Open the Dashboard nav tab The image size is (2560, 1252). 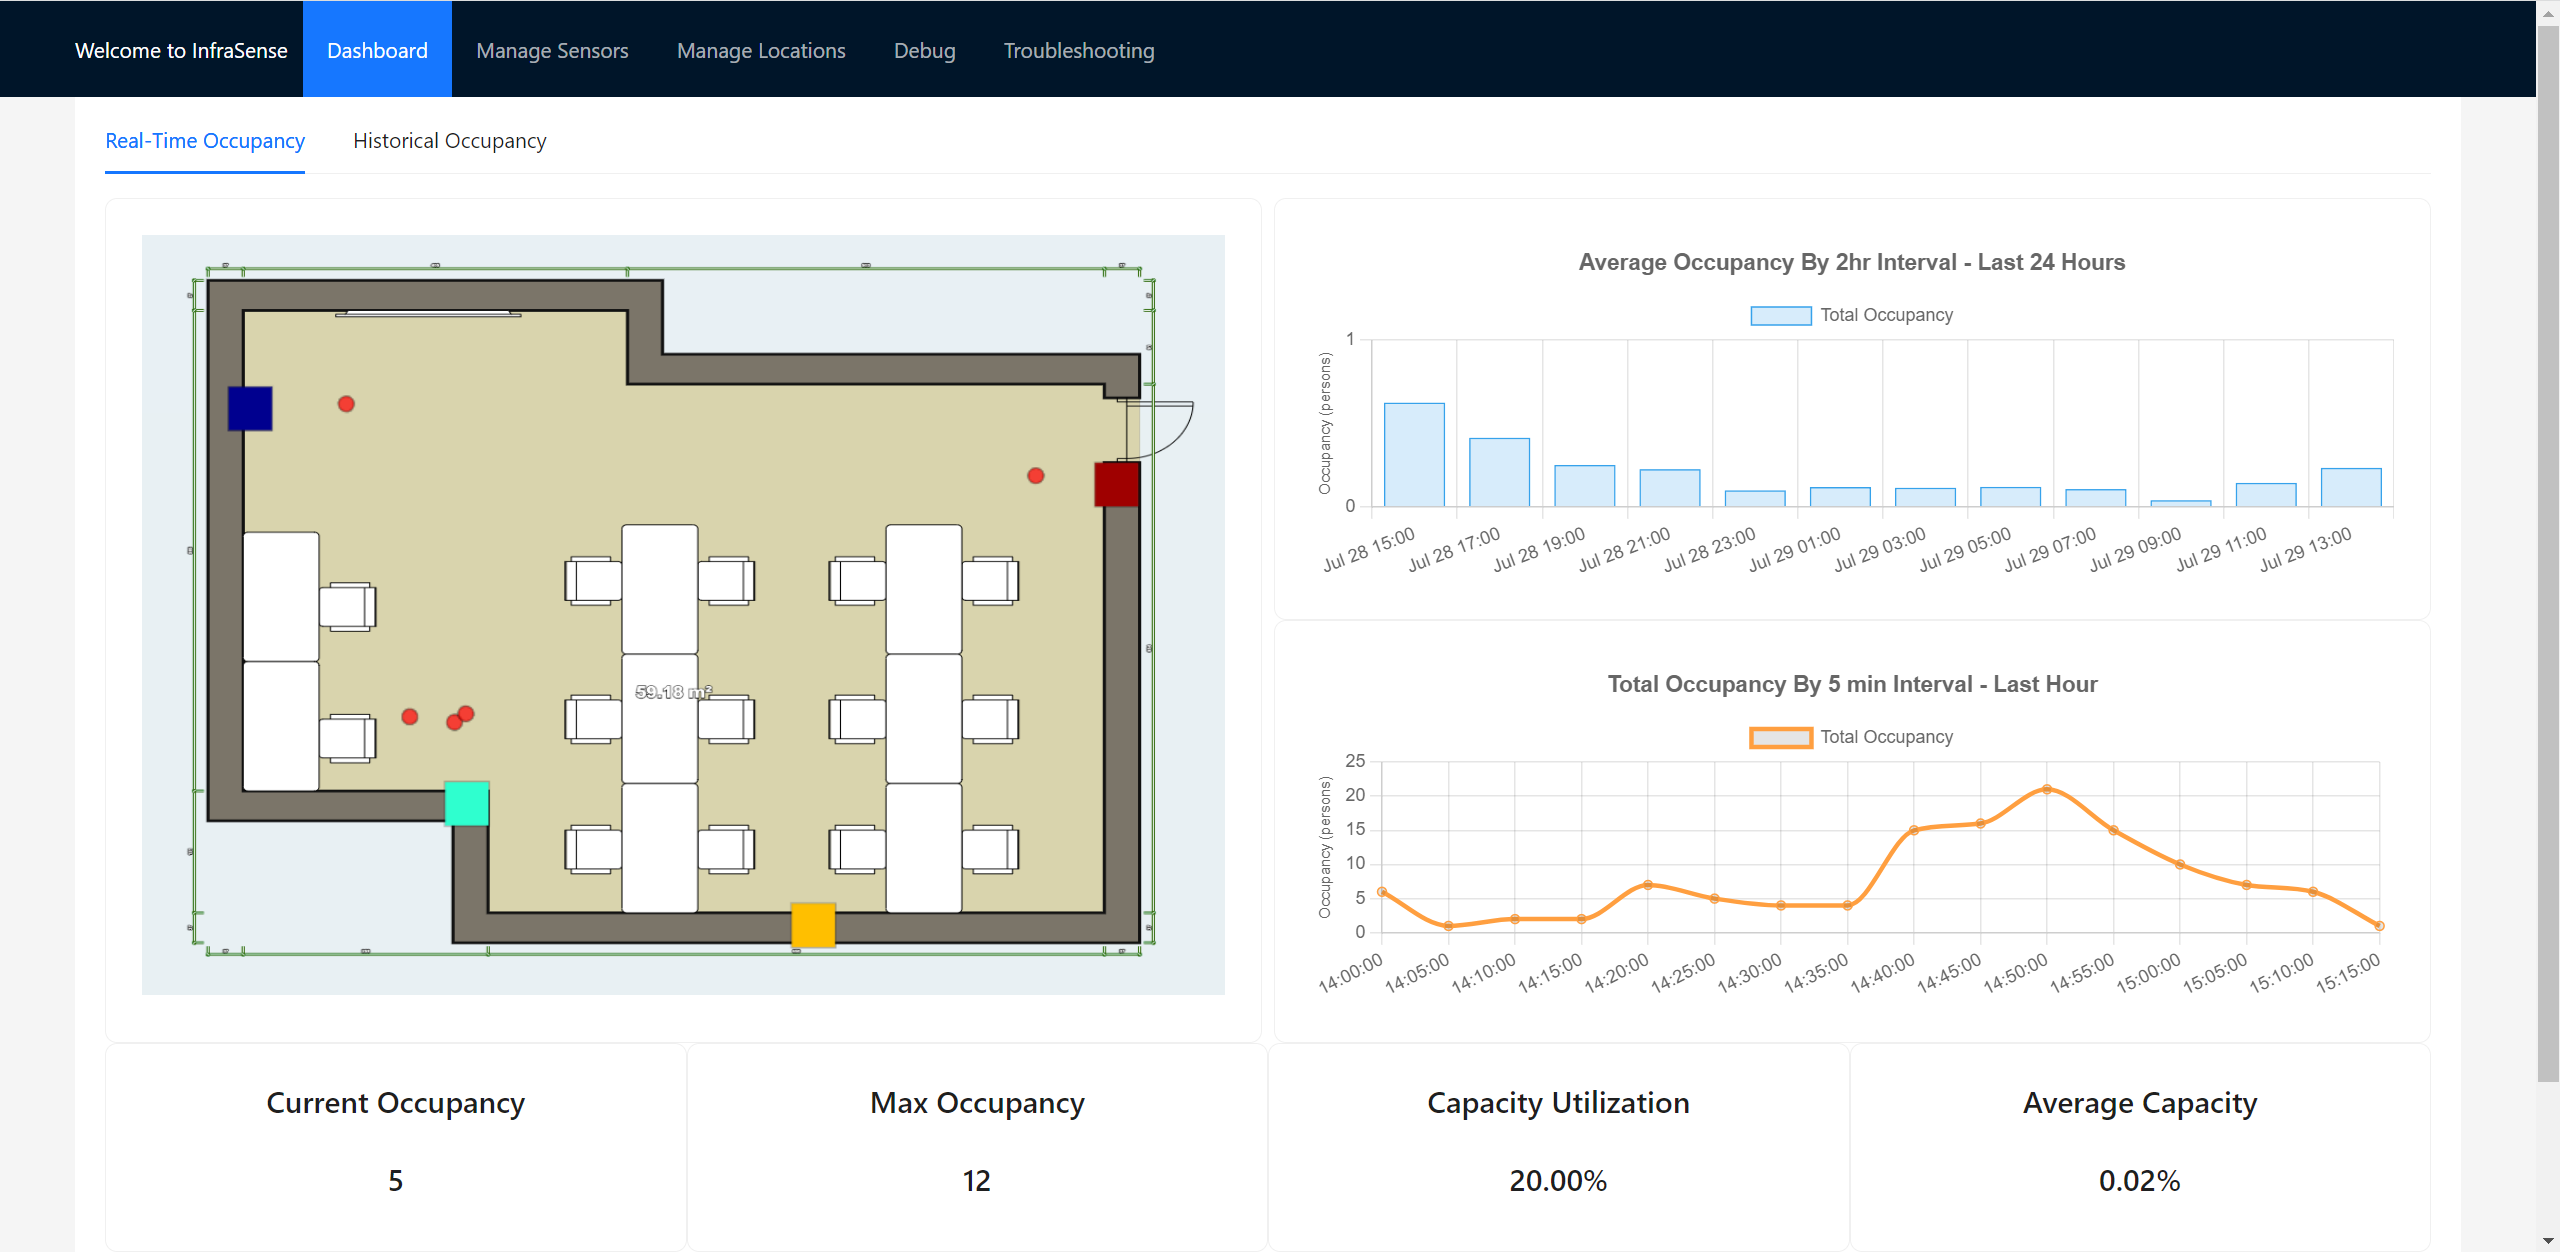tap(377, 49)
